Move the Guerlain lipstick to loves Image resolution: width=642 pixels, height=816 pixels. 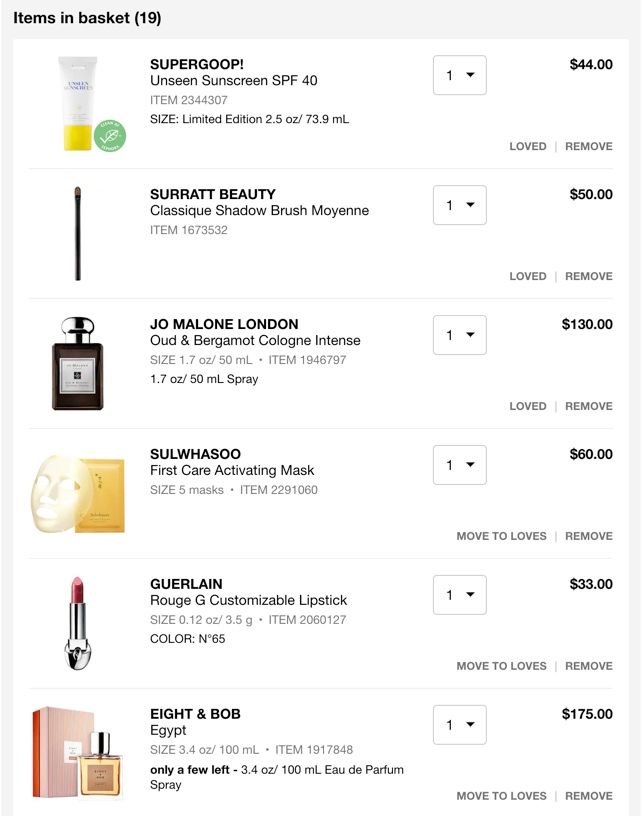point(501,666)
